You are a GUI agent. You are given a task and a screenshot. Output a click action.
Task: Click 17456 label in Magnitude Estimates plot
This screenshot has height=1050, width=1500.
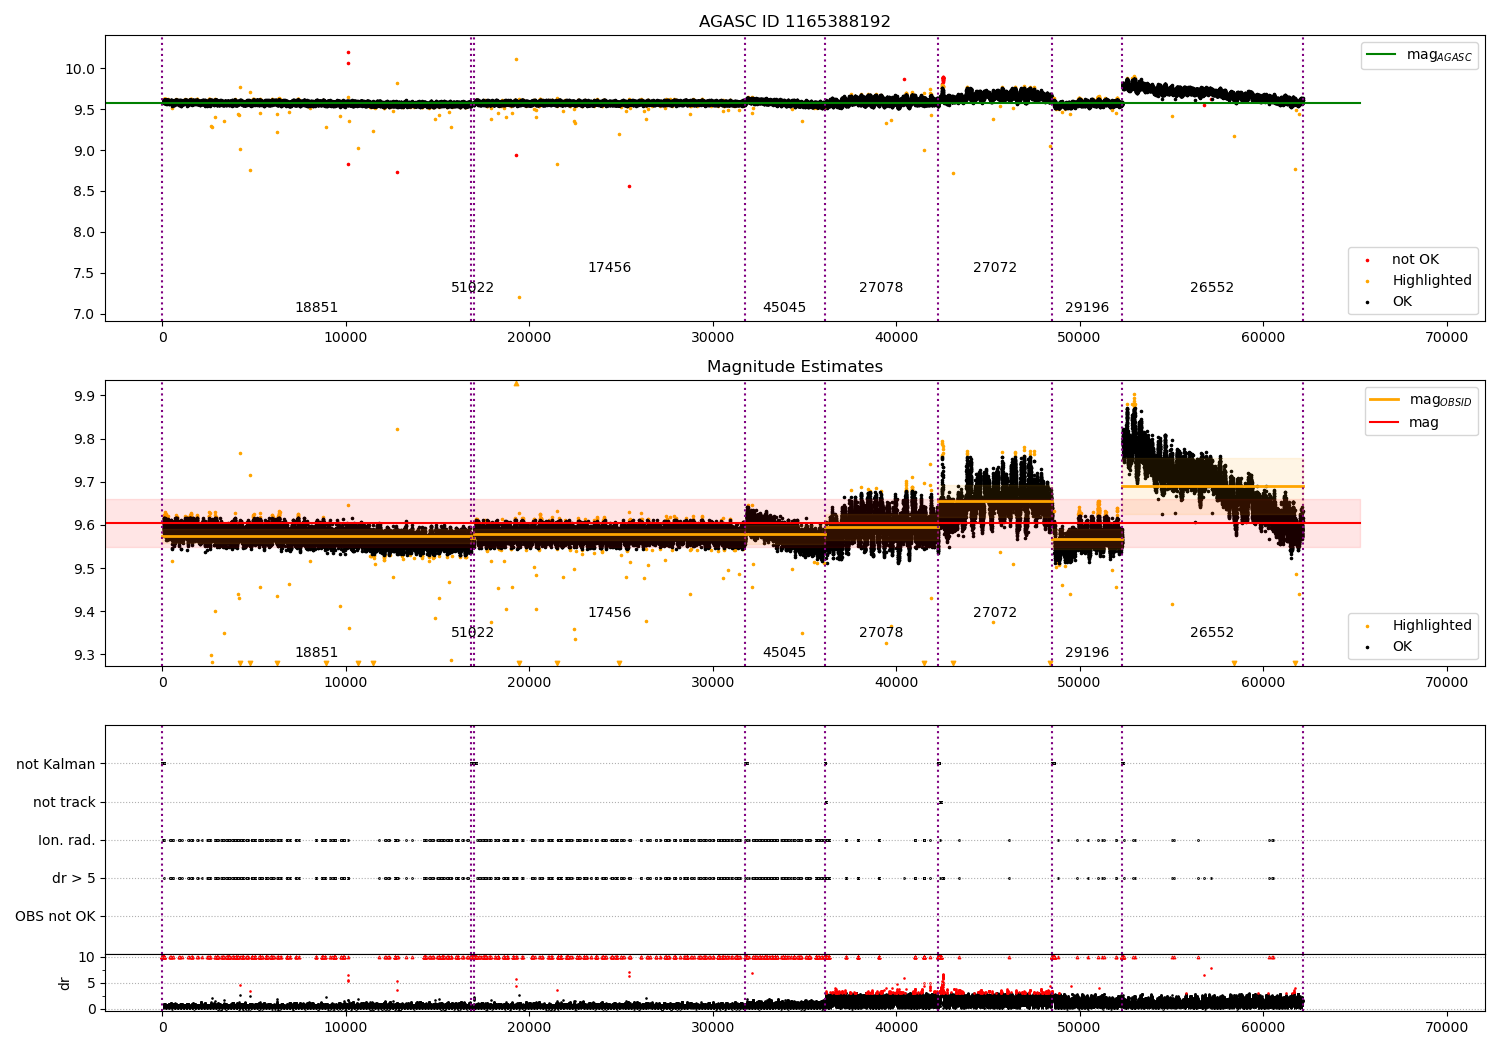pos(609,613)
